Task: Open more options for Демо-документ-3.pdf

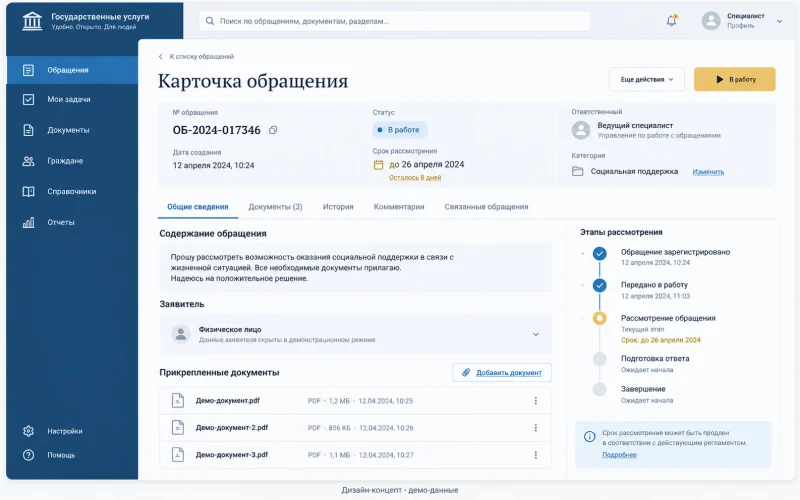Action: point(536,455)
